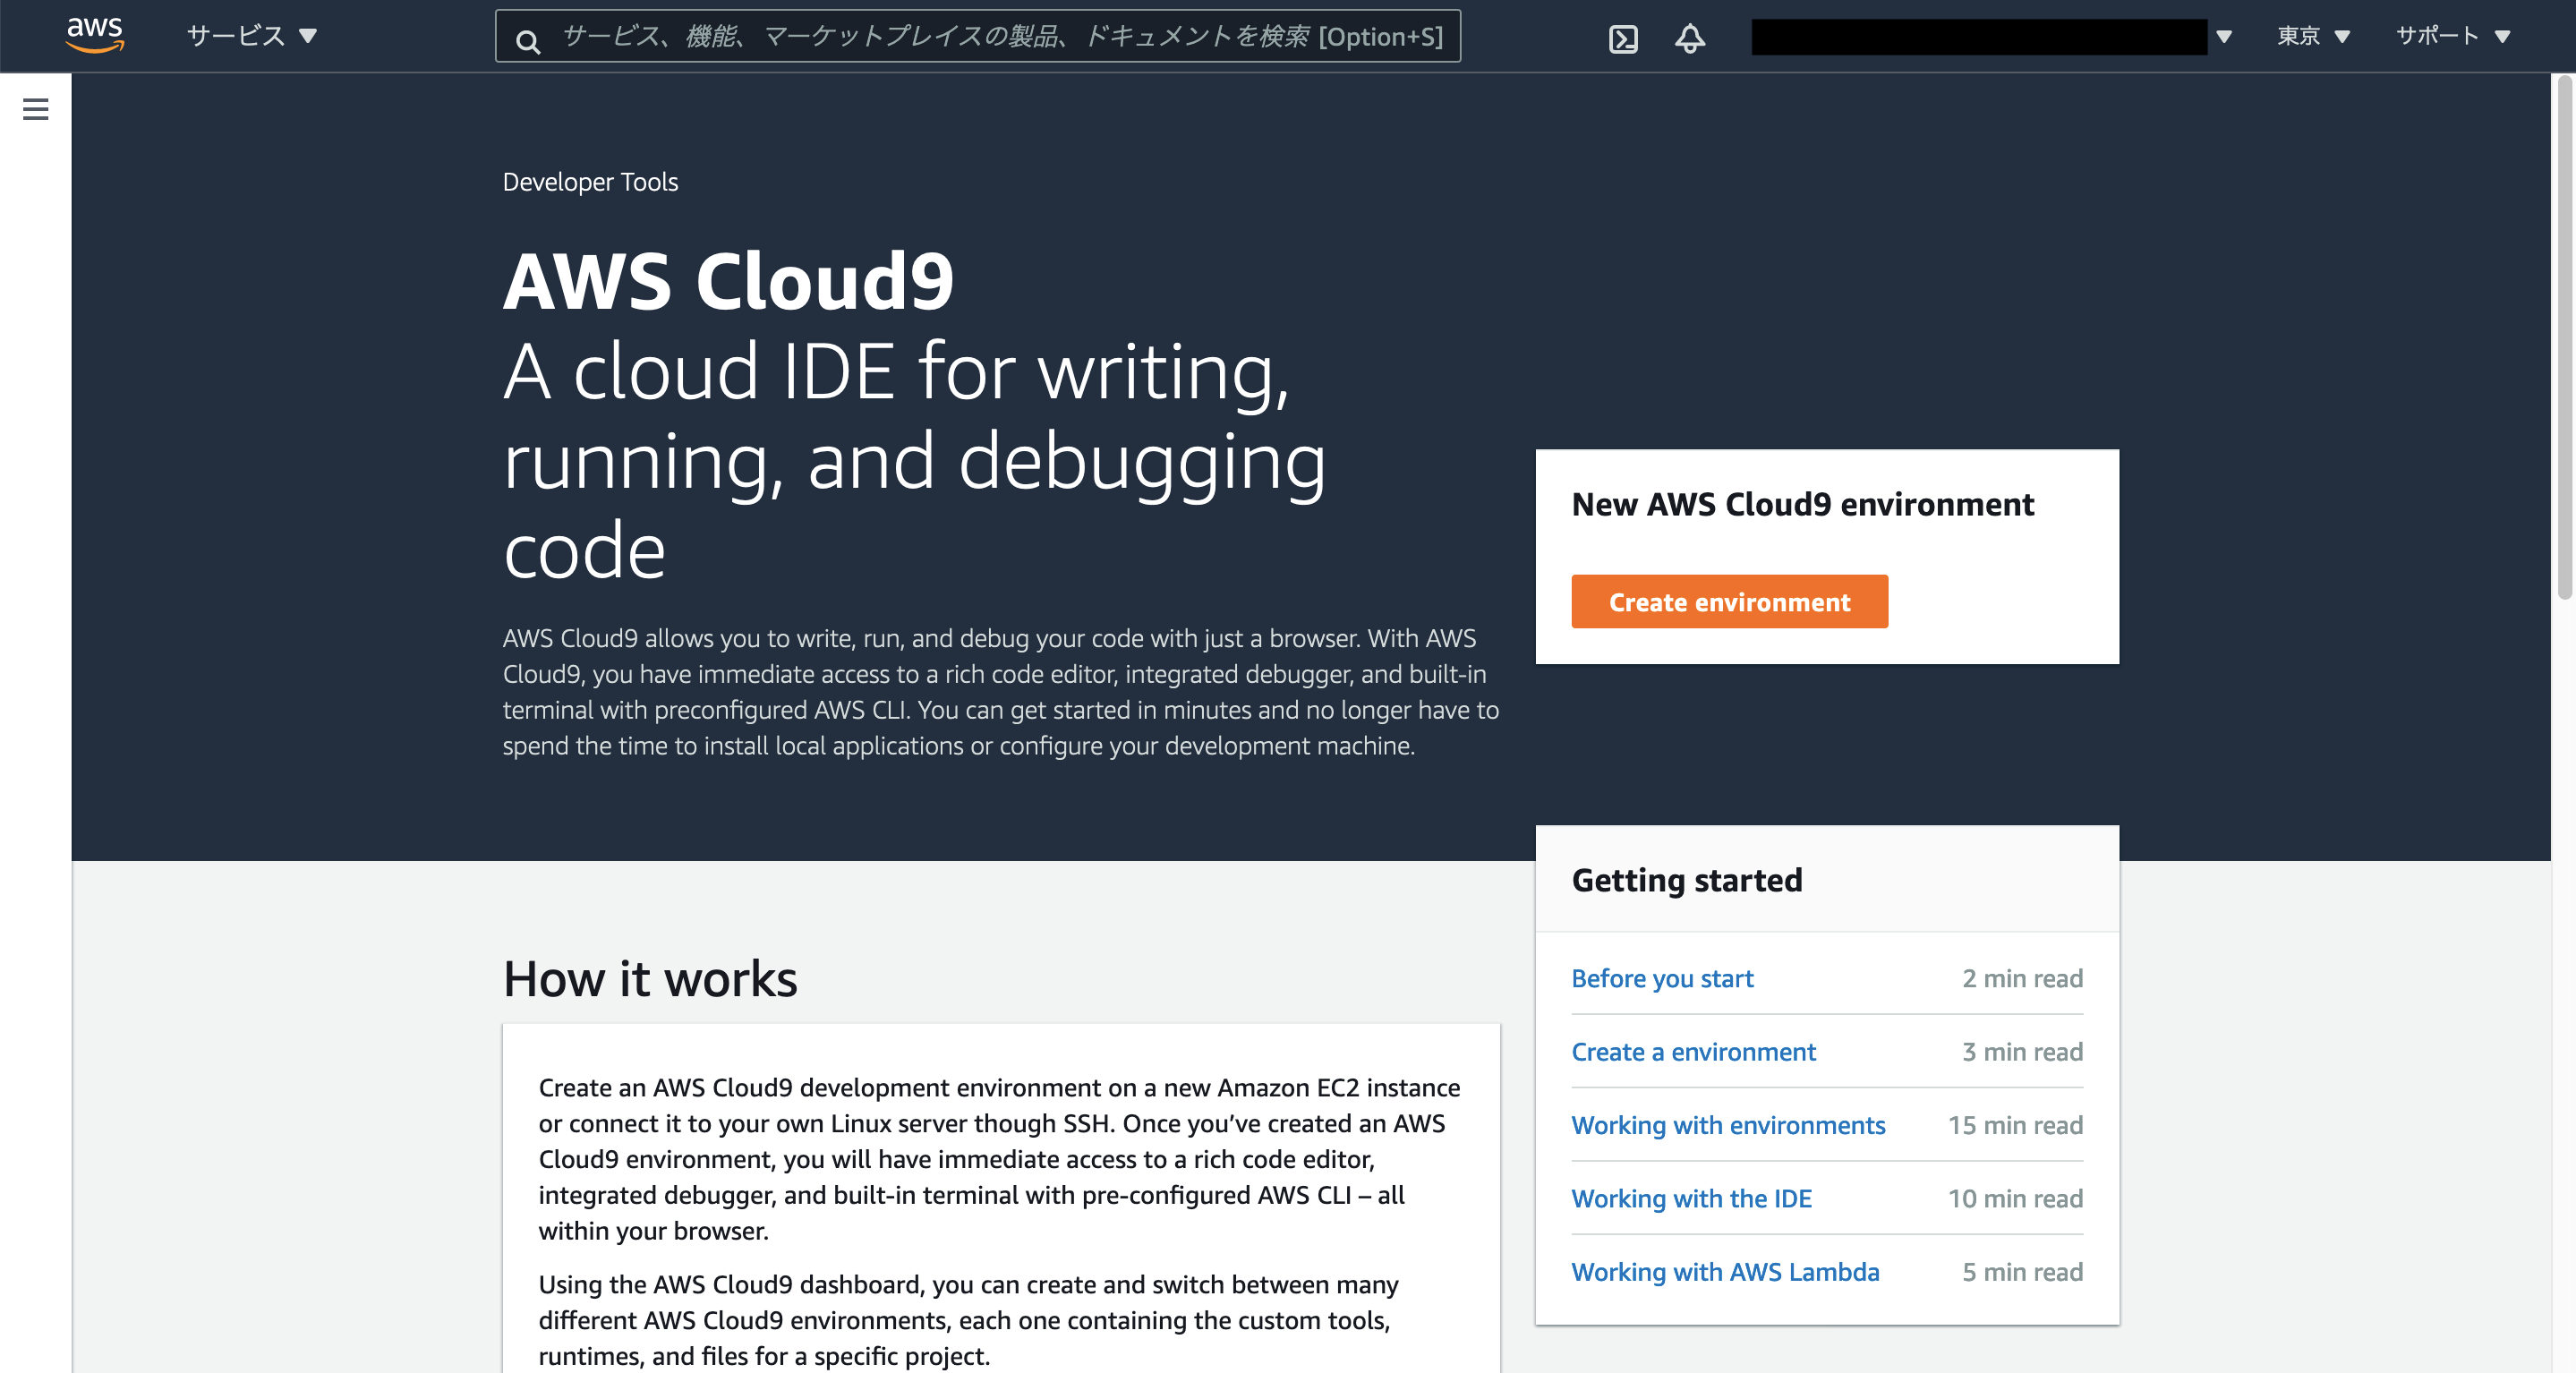Click the Getting started panel heading
The height and width of the screenshot is (1373, 2576).
tap(1687, 880)
